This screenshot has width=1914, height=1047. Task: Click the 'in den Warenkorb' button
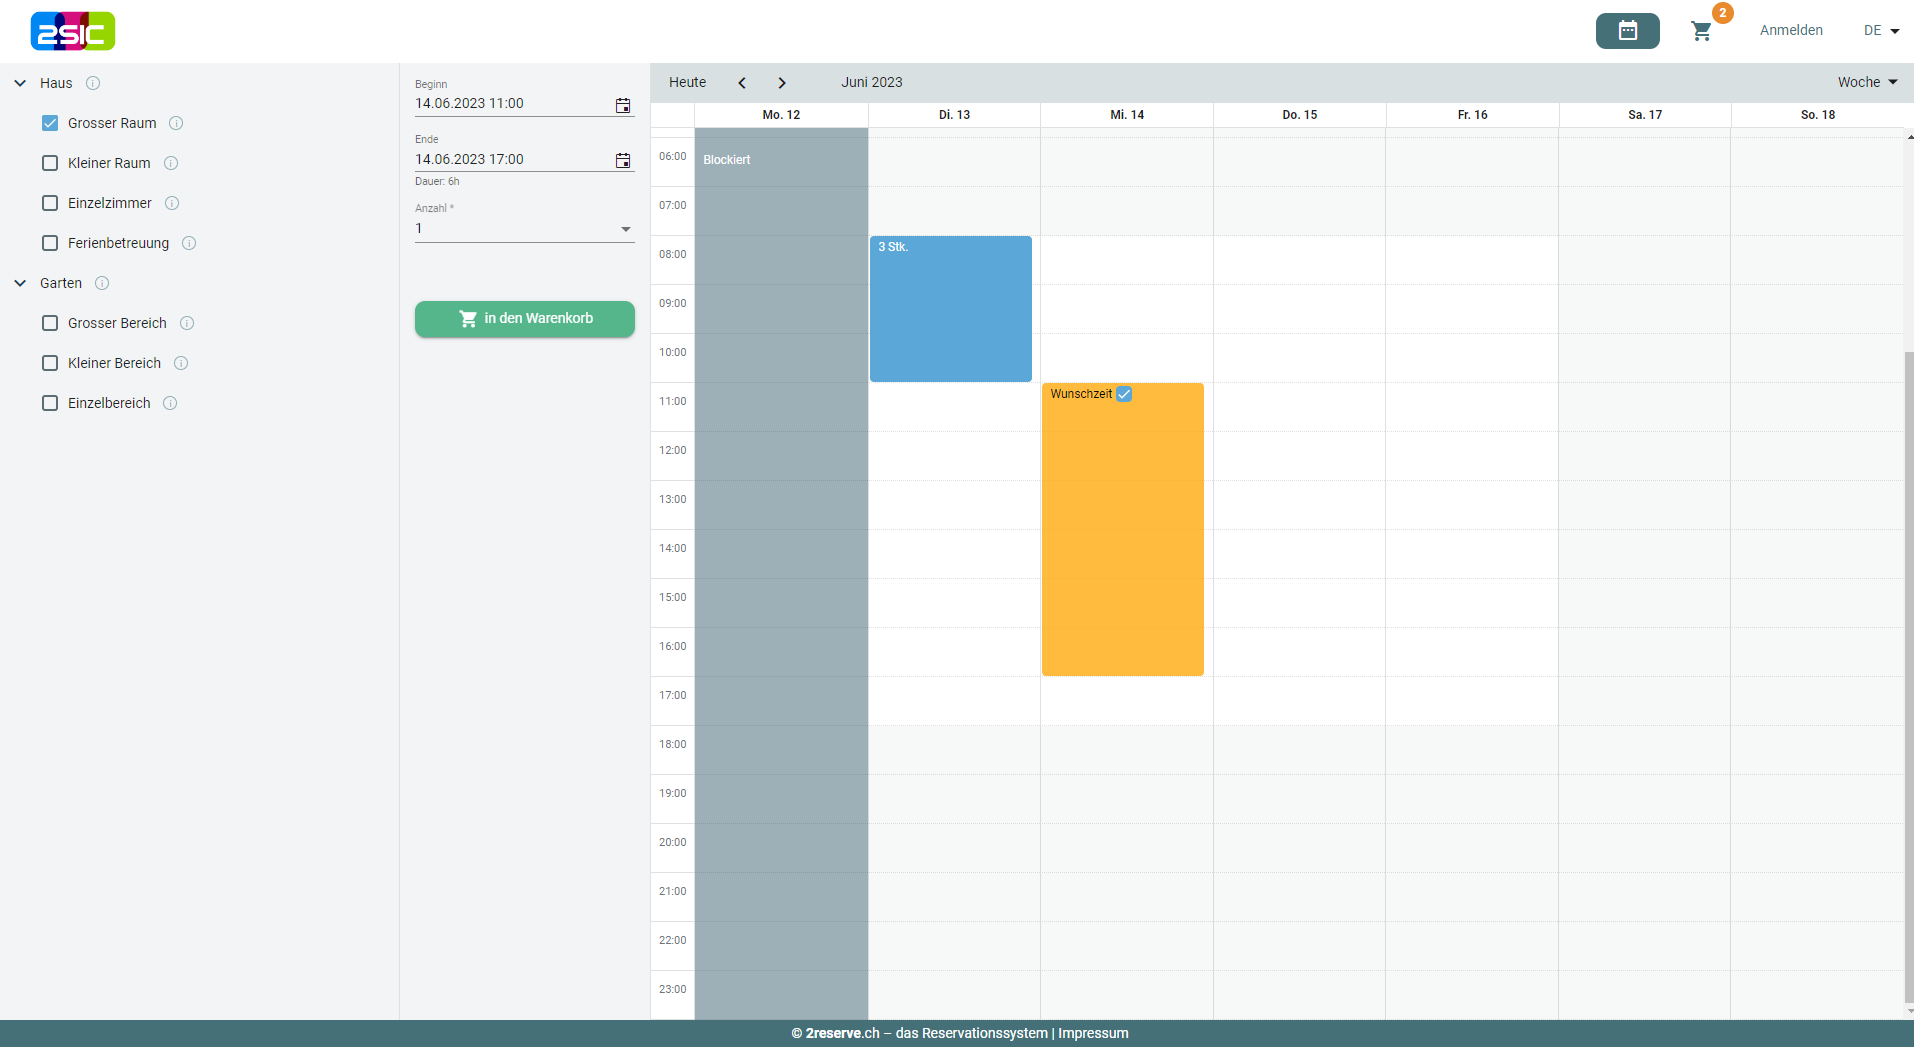tap(524, 319)
